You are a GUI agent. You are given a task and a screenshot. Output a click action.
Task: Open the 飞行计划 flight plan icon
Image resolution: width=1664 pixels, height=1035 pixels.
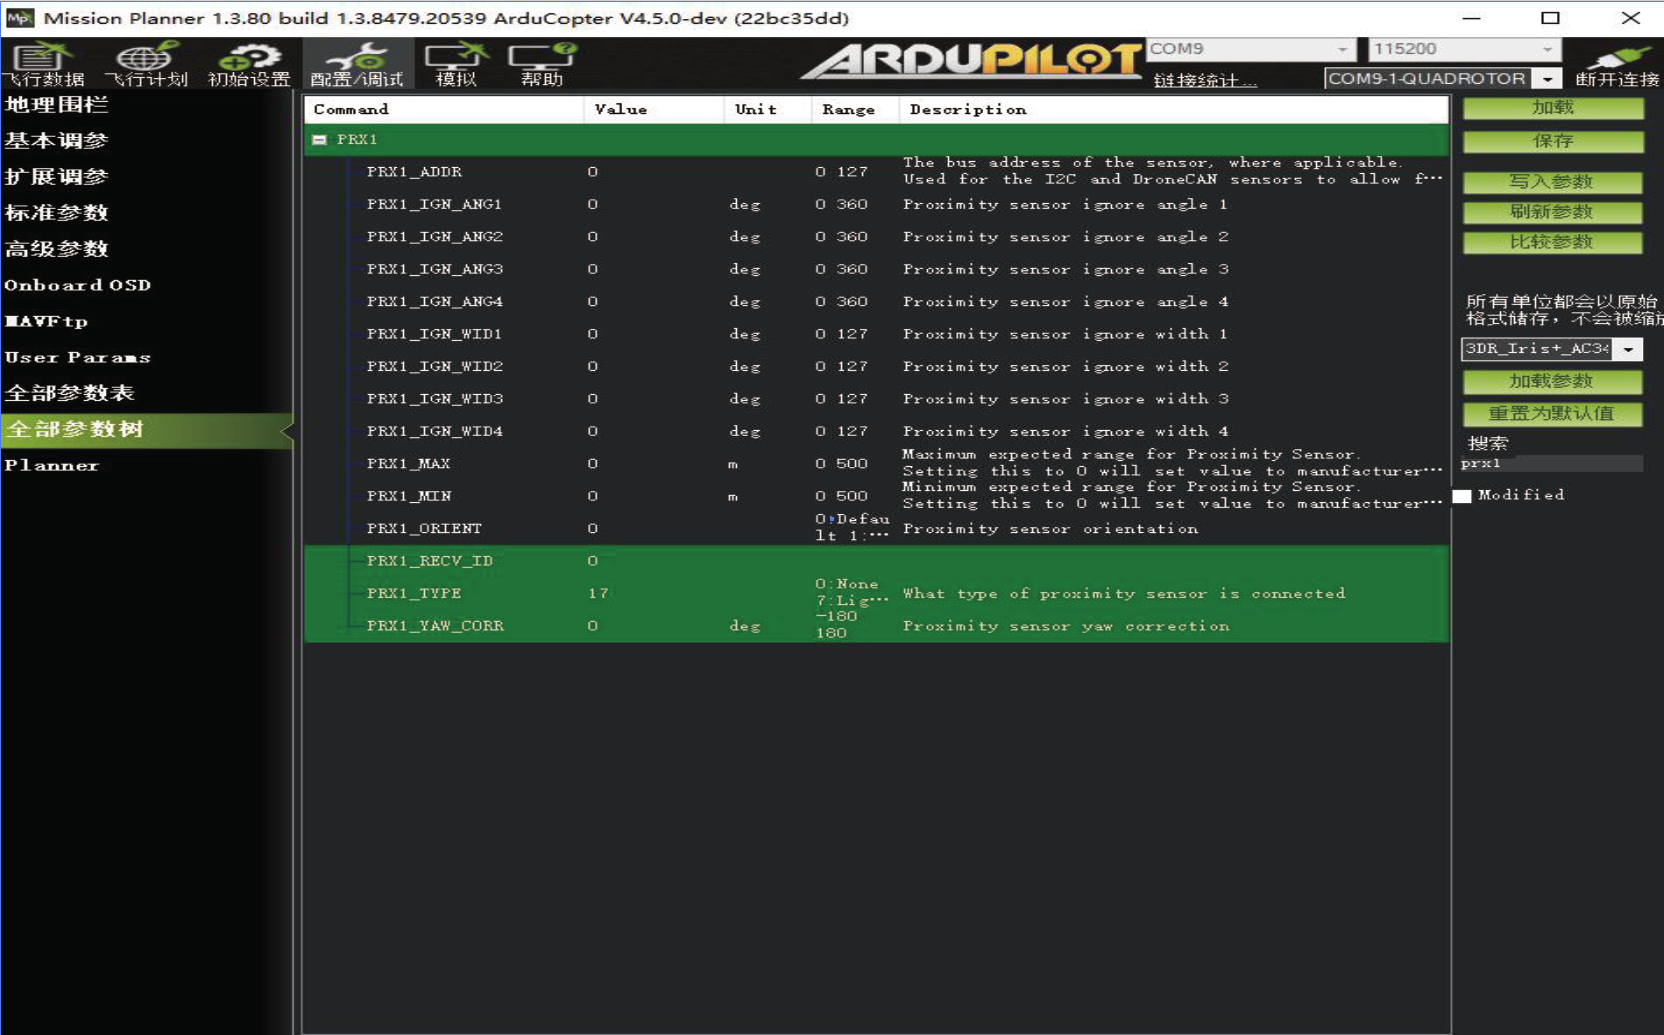point(146,64)
